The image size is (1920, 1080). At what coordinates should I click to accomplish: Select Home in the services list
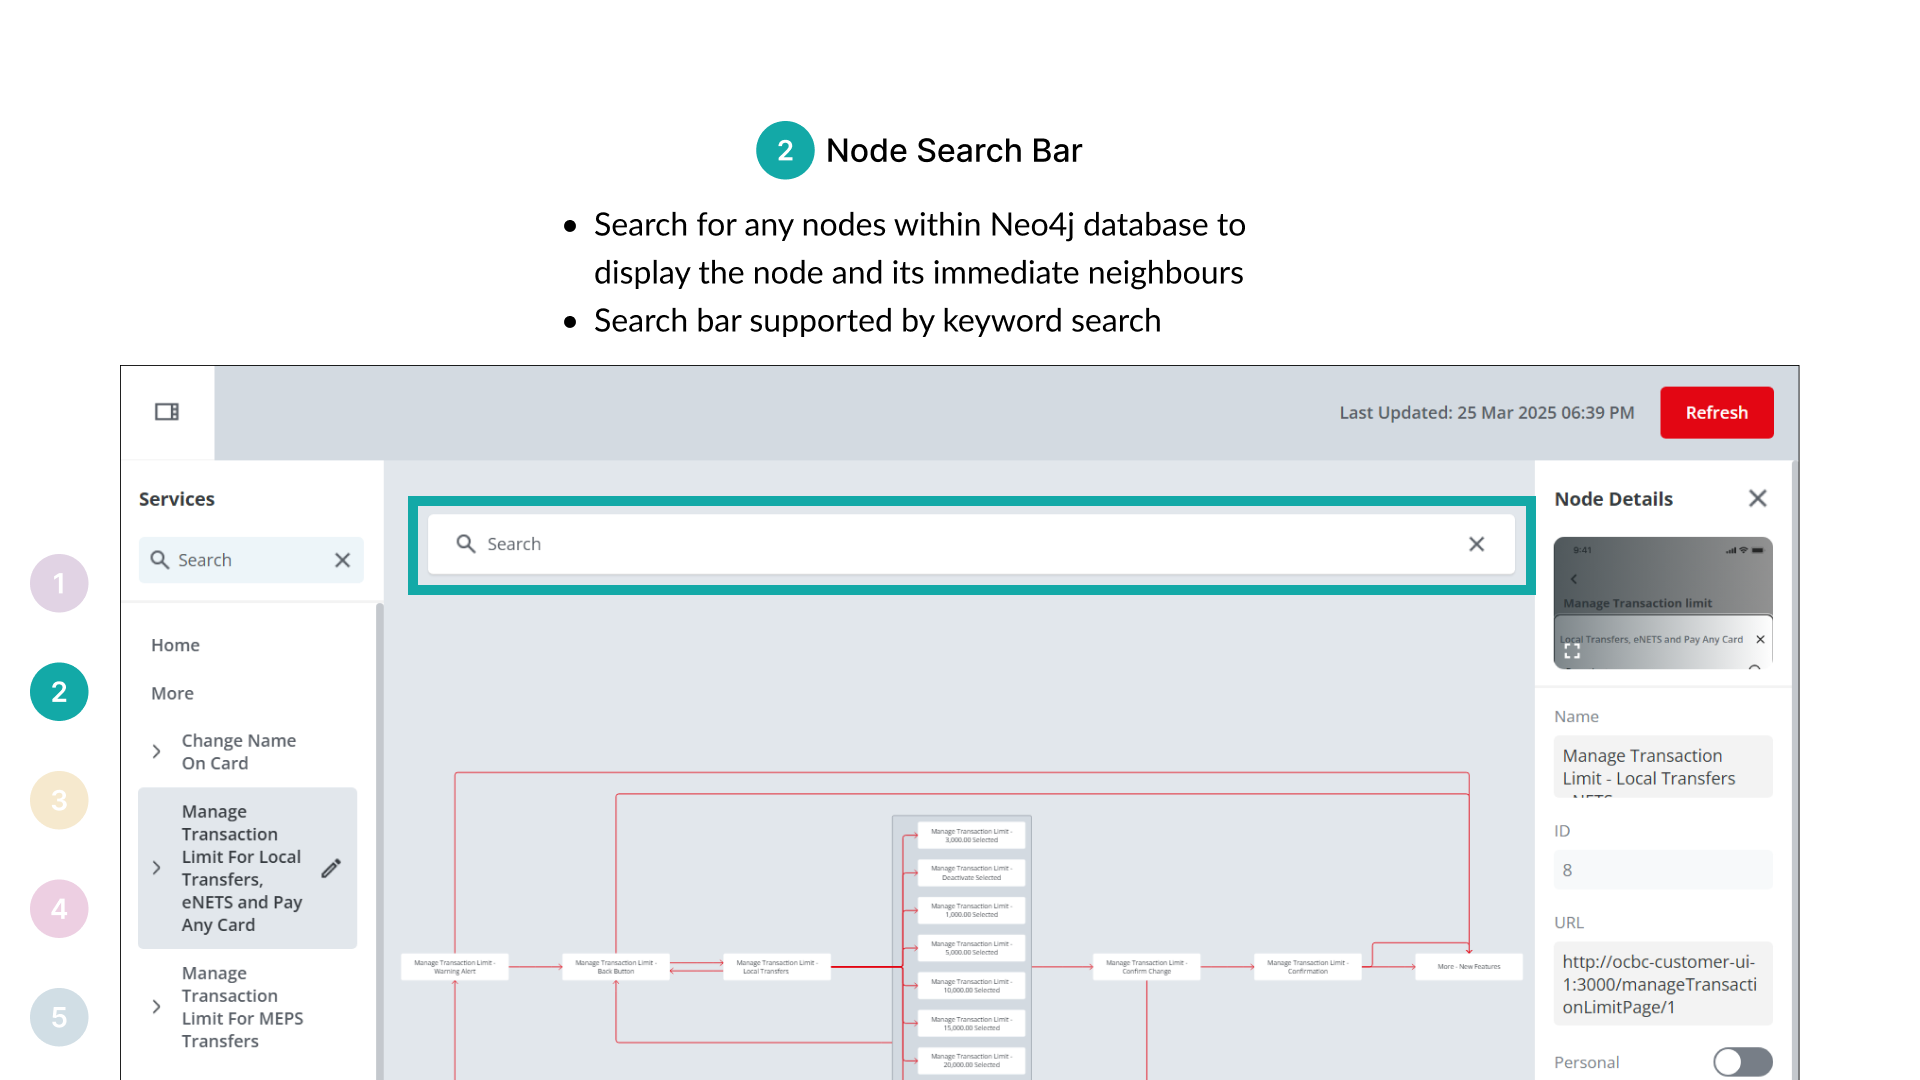point(175,645)
